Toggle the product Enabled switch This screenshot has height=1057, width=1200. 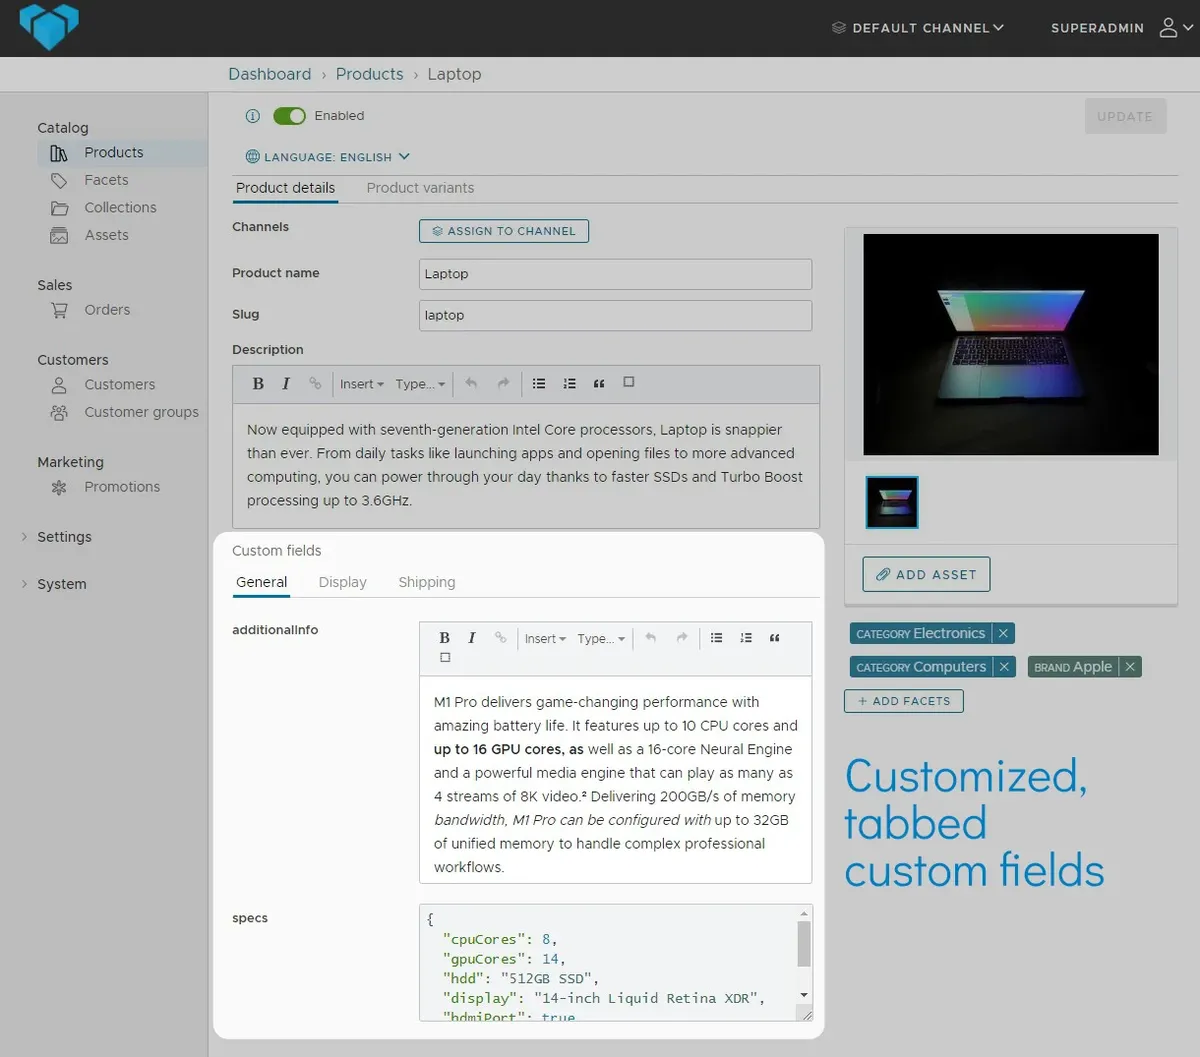pyautogui.click(x=289, y=116)
